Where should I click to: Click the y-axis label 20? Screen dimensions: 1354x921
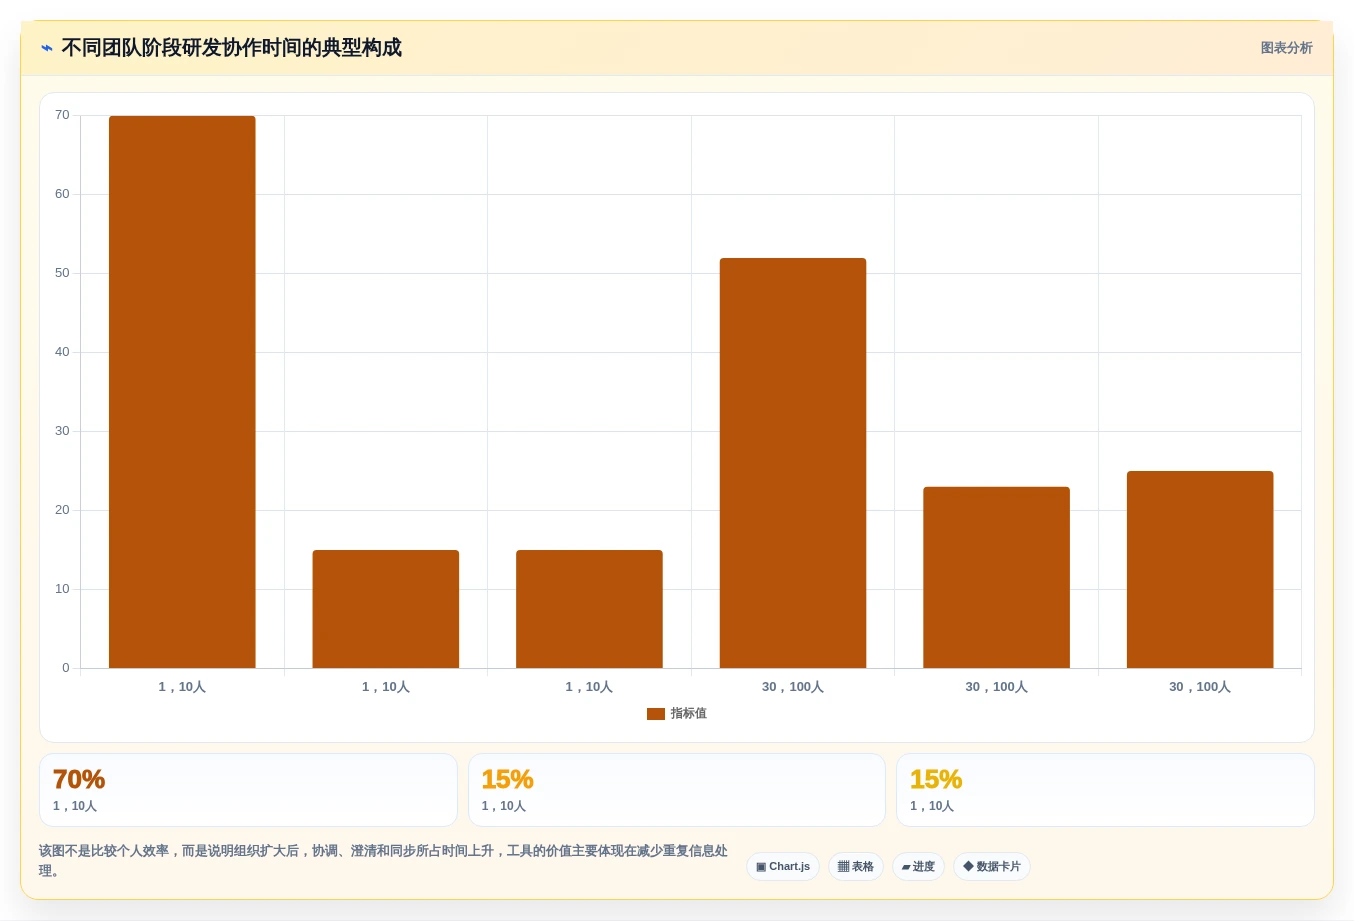[x=62, y=510]
